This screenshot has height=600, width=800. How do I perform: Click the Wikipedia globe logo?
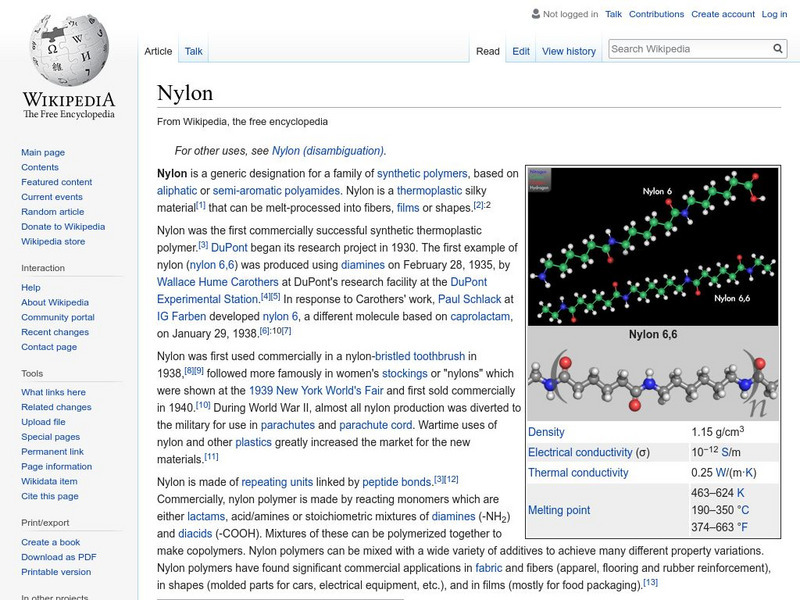(68, 50)
